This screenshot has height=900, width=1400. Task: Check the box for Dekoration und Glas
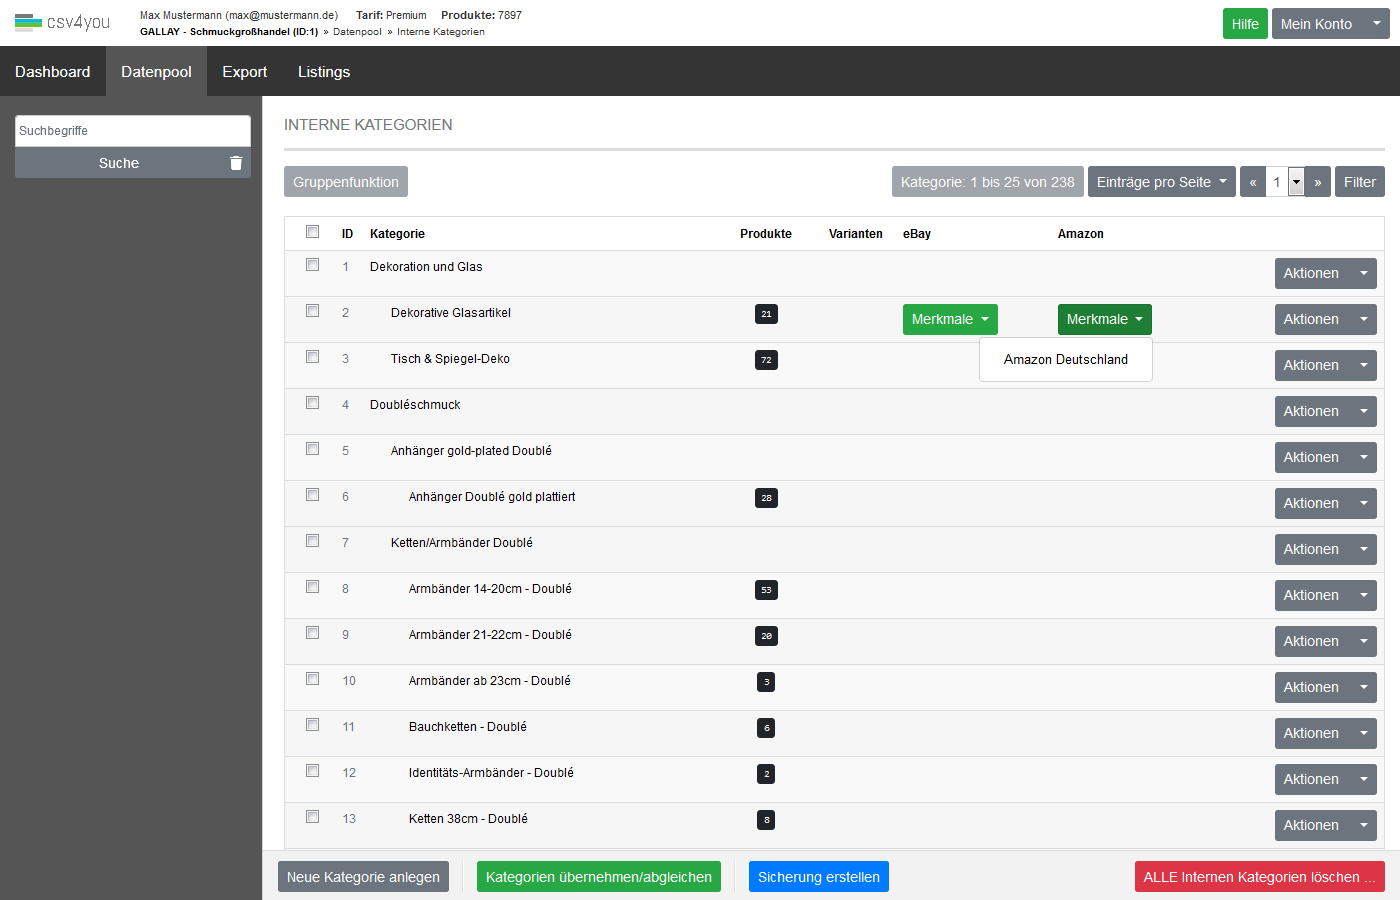point(312,265)
